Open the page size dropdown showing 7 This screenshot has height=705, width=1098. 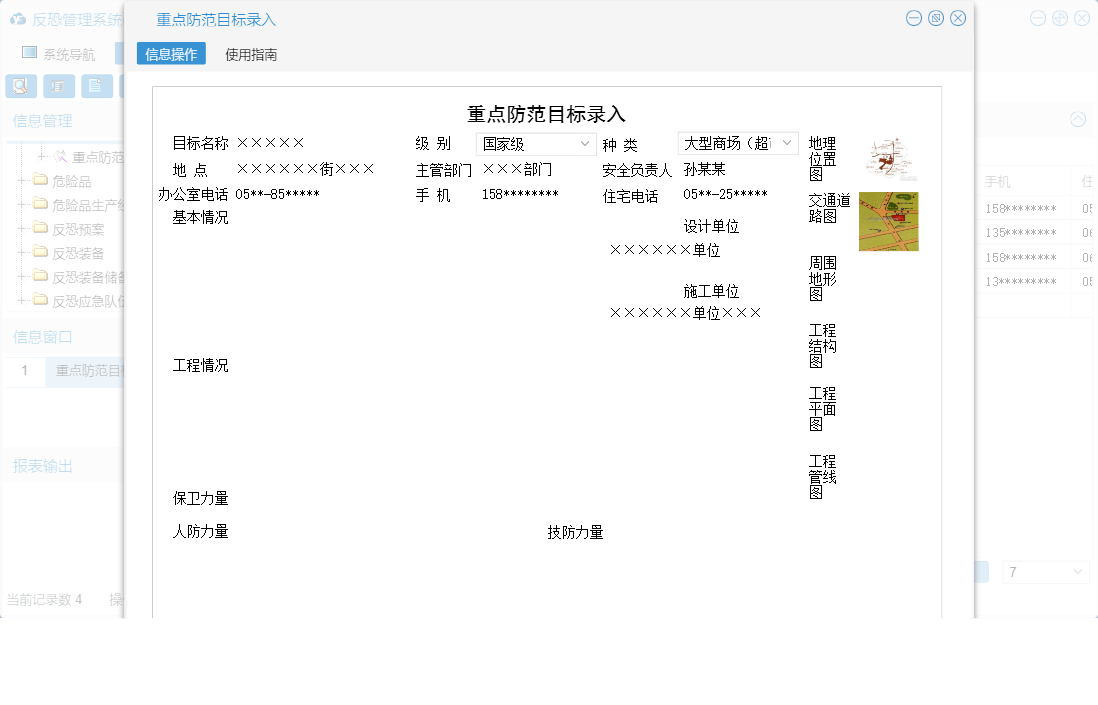(x=1046, y=570)
